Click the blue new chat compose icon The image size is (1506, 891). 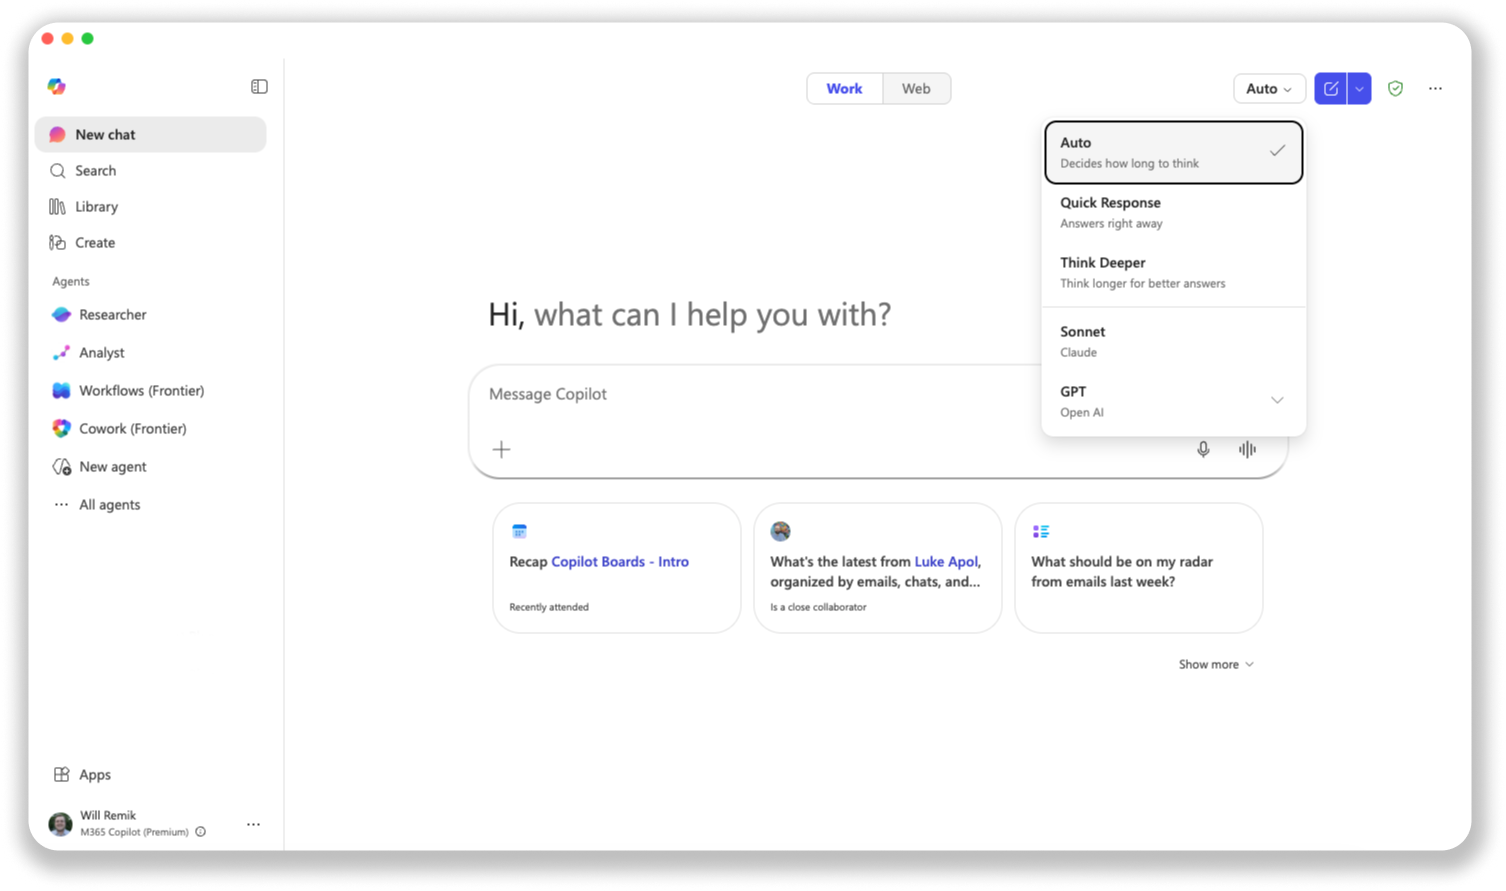pyautogui.click(x=1330, y=89)
